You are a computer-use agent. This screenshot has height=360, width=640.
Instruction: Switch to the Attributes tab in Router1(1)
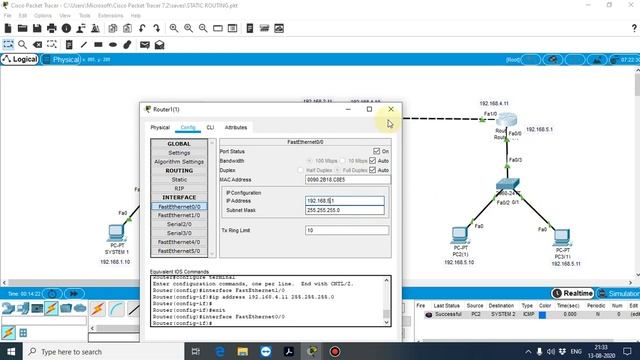click(x=236, y=127)
